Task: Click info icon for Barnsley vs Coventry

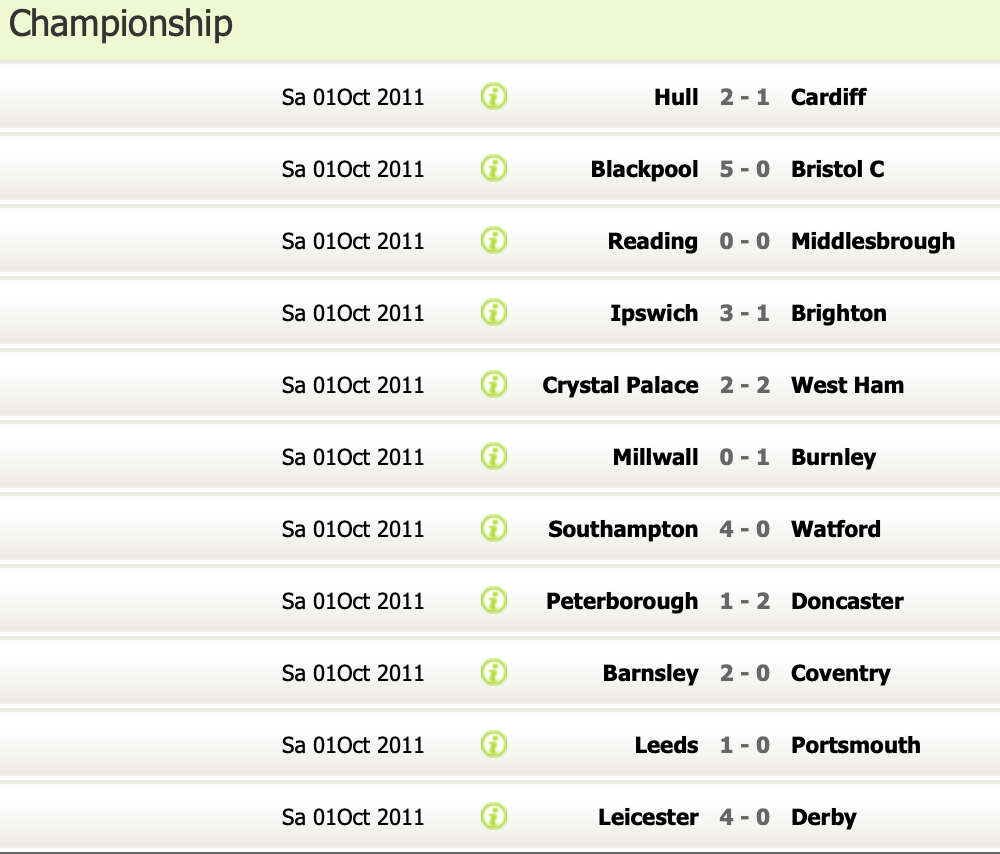Action: click(494, 673)
